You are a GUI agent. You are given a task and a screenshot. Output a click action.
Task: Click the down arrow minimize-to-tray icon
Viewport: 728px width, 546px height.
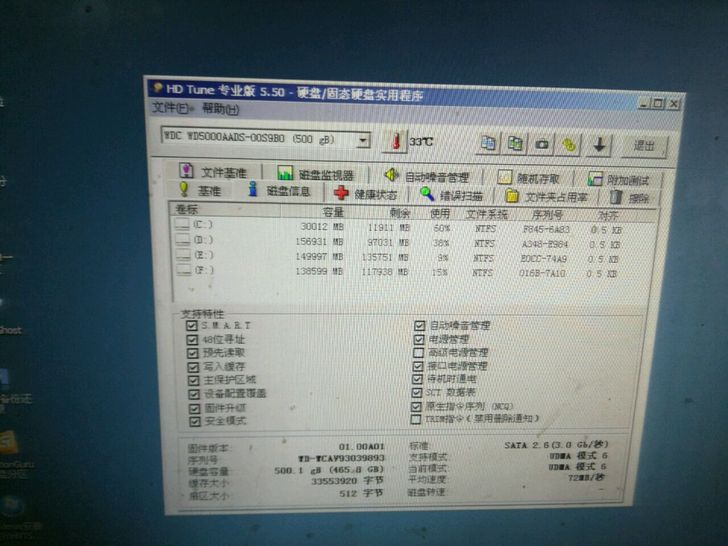(599, 146)
